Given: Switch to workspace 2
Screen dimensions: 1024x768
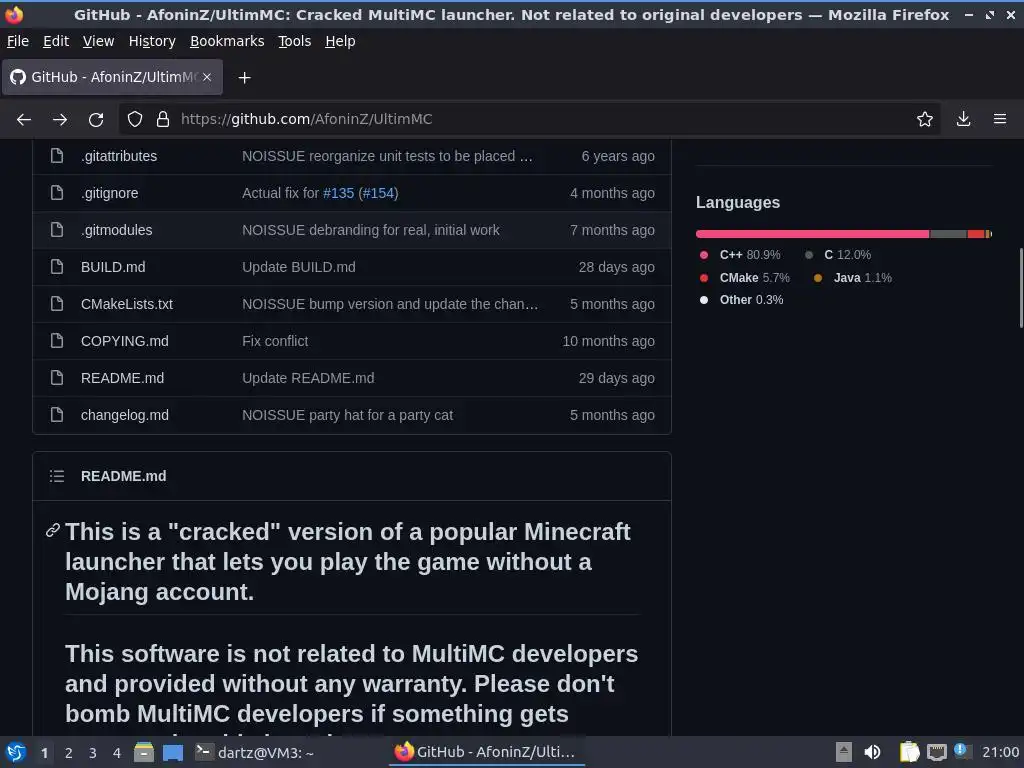Looking at the screenshot, I should tap(69, 753).
